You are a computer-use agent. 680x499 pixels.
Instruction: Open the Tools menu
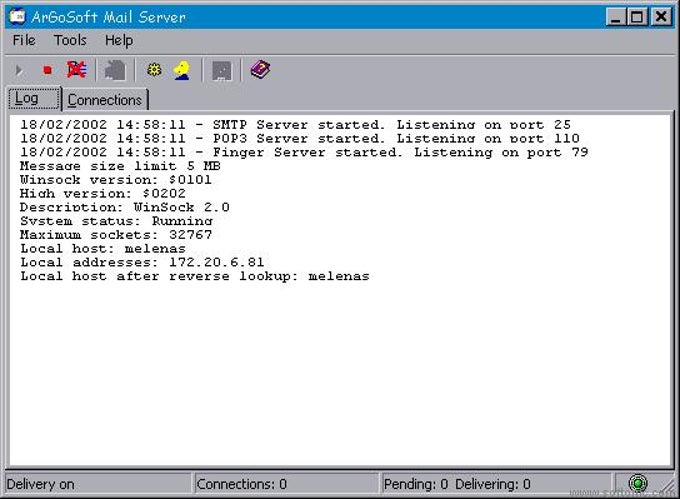pyautogui.click(x=70, y=40)
